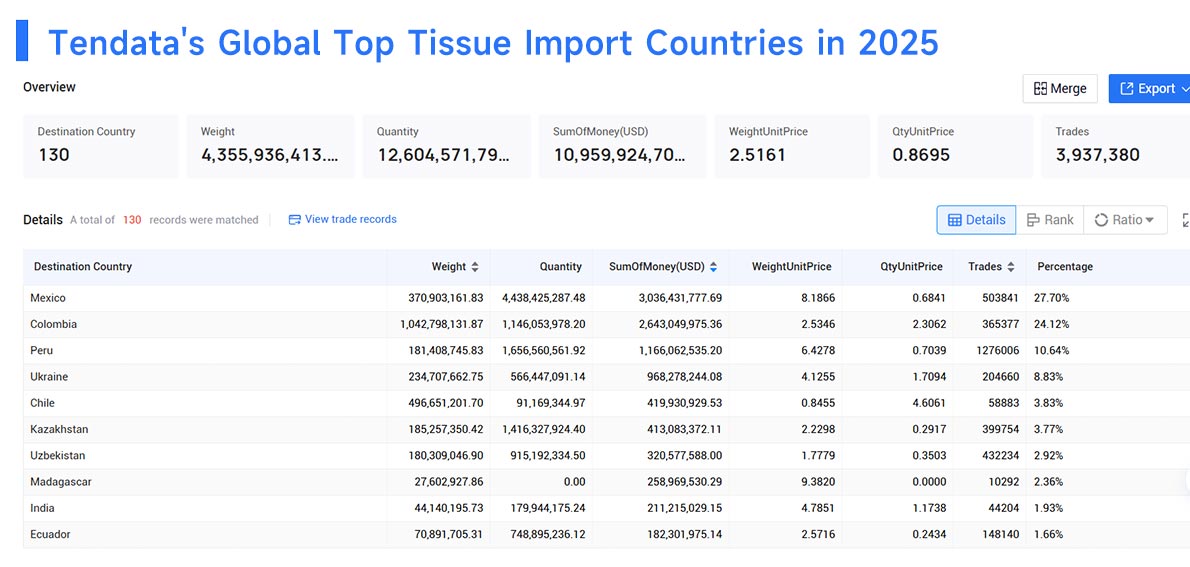Select the Madagascar row country name
The image size is (1190, 567).
pyautogui.click(x=61, y=481)
